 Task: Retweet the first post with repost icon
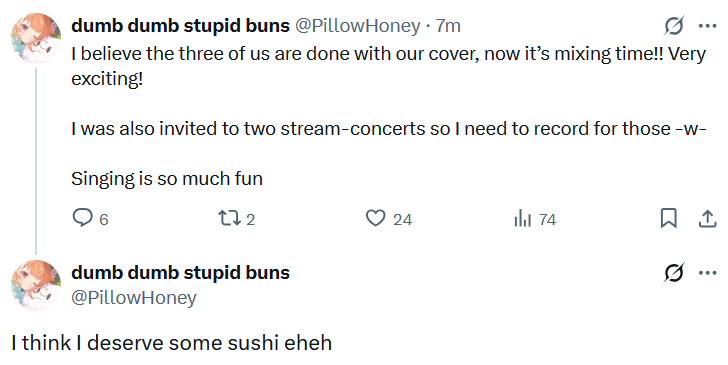pos(229,218)
